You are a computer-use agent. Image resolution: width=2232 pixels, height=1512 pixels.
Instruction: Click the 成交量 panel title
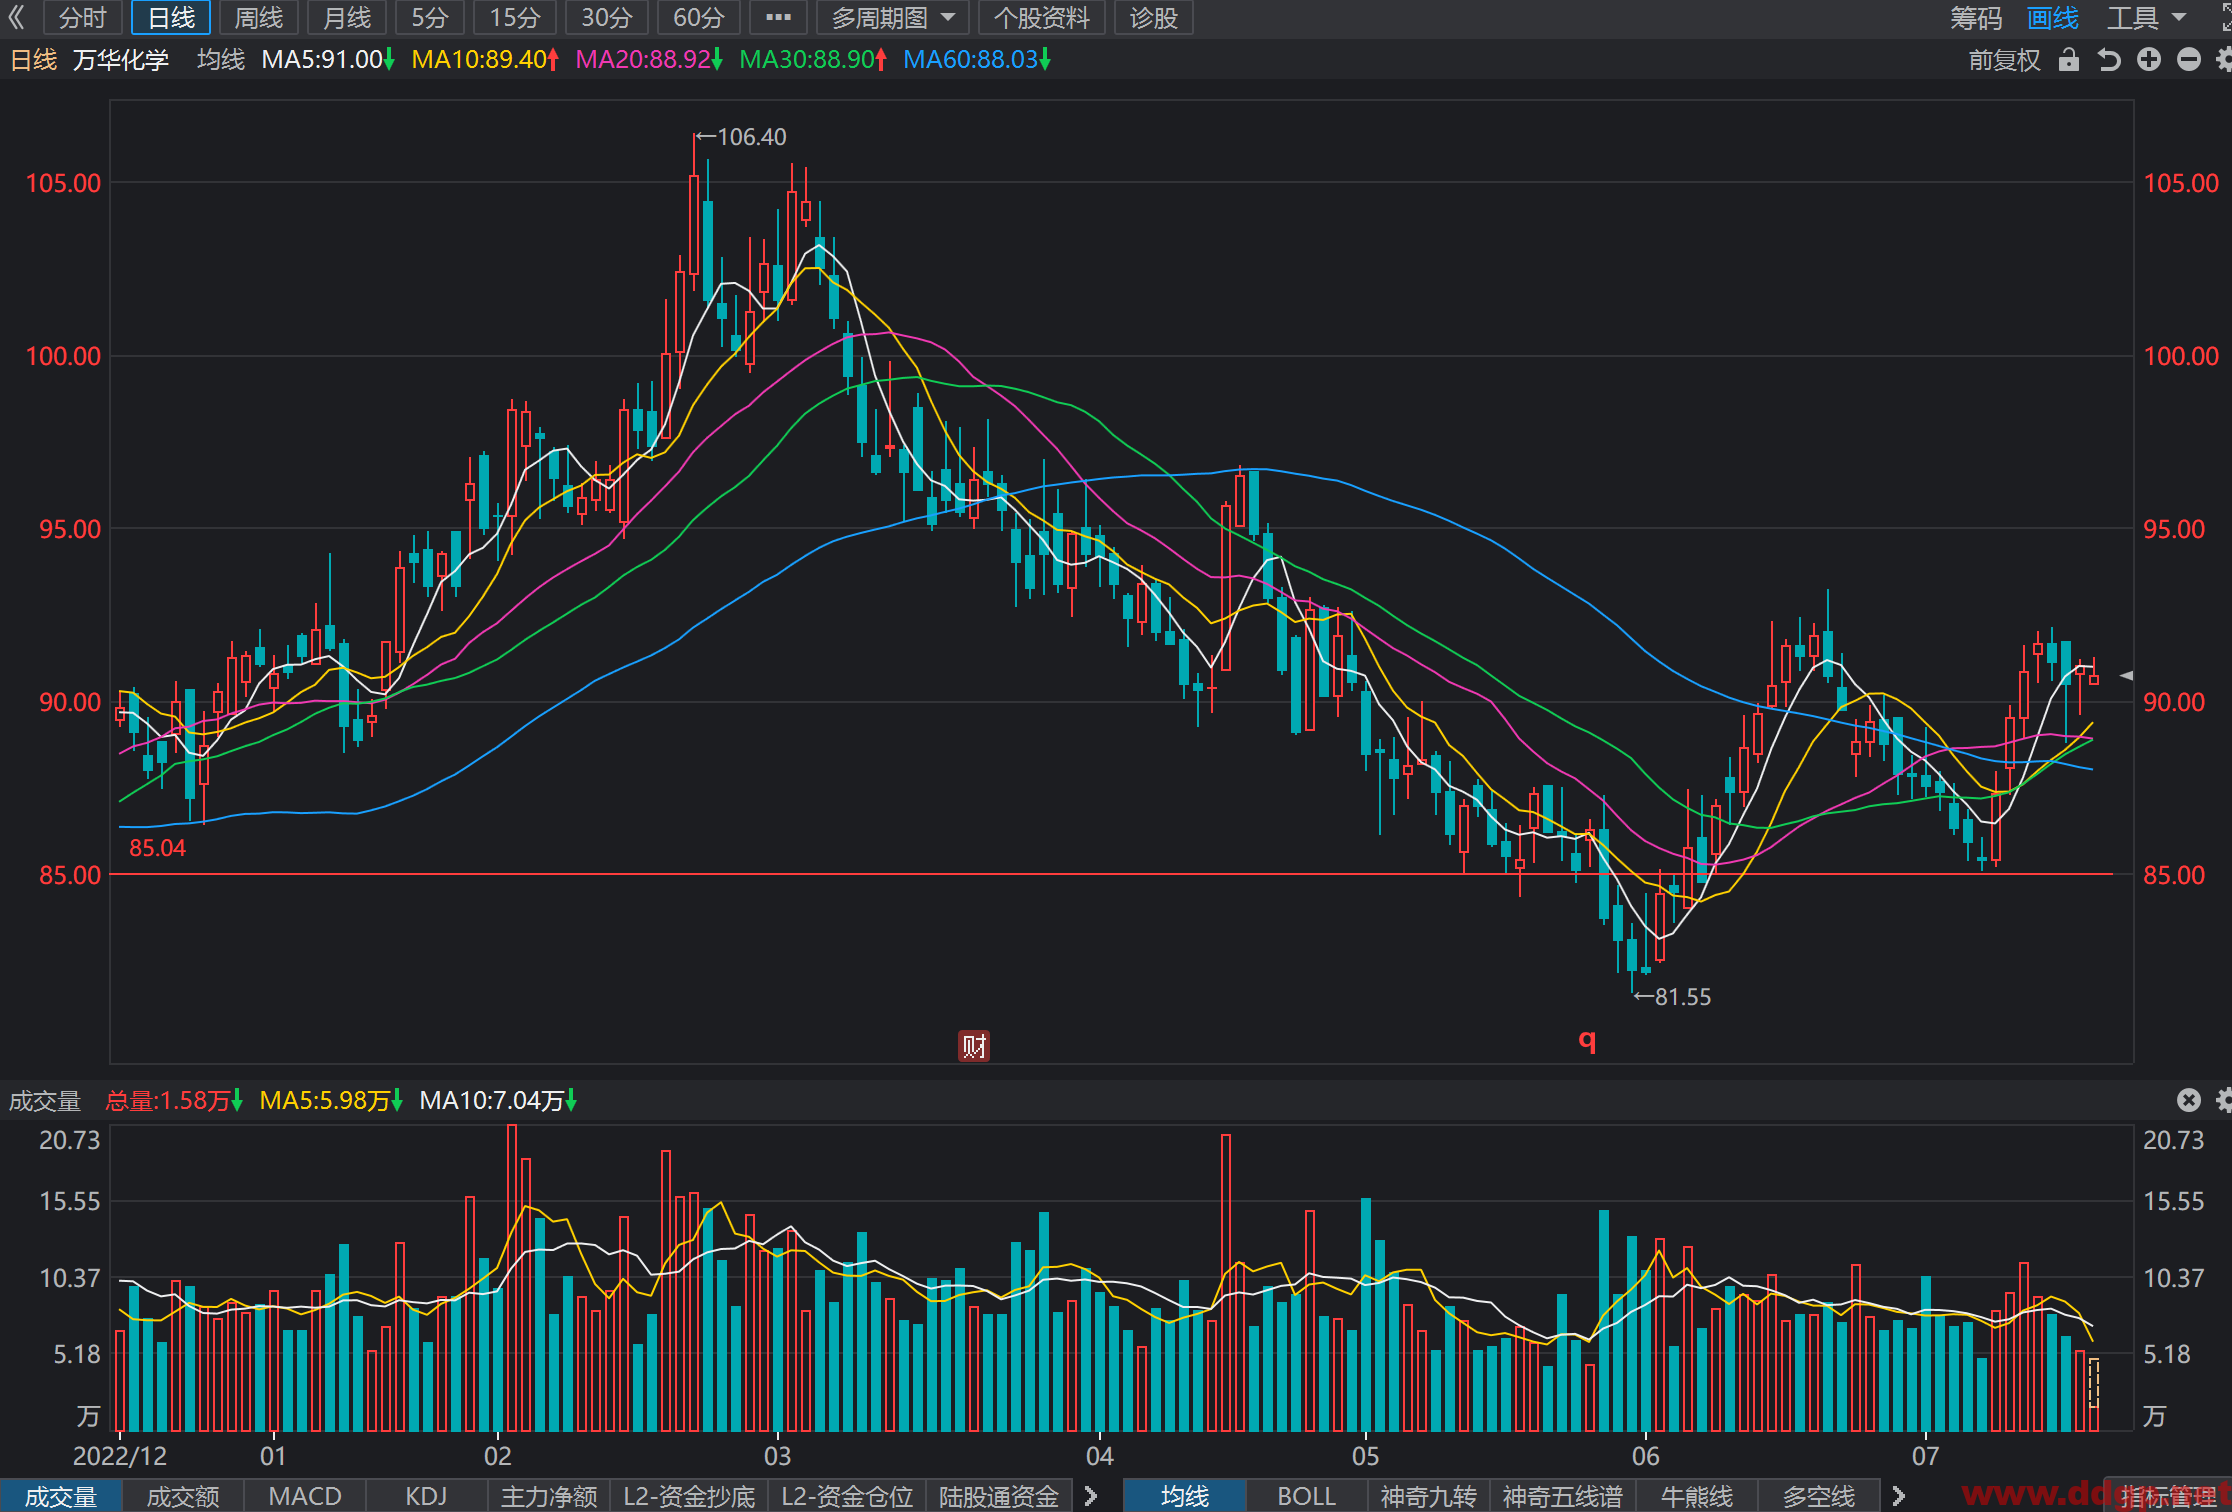pyautogui.click(x=45, y=1101)
